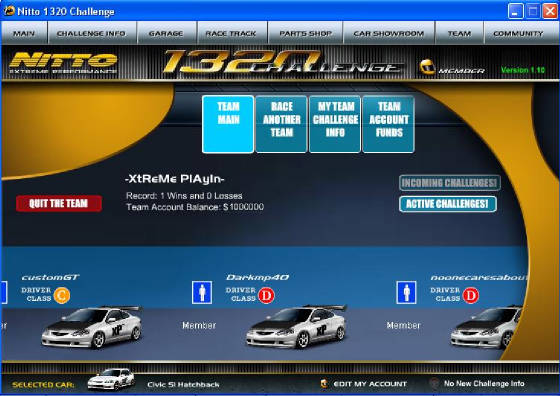Open Incoming Challenges

point(450,183)
